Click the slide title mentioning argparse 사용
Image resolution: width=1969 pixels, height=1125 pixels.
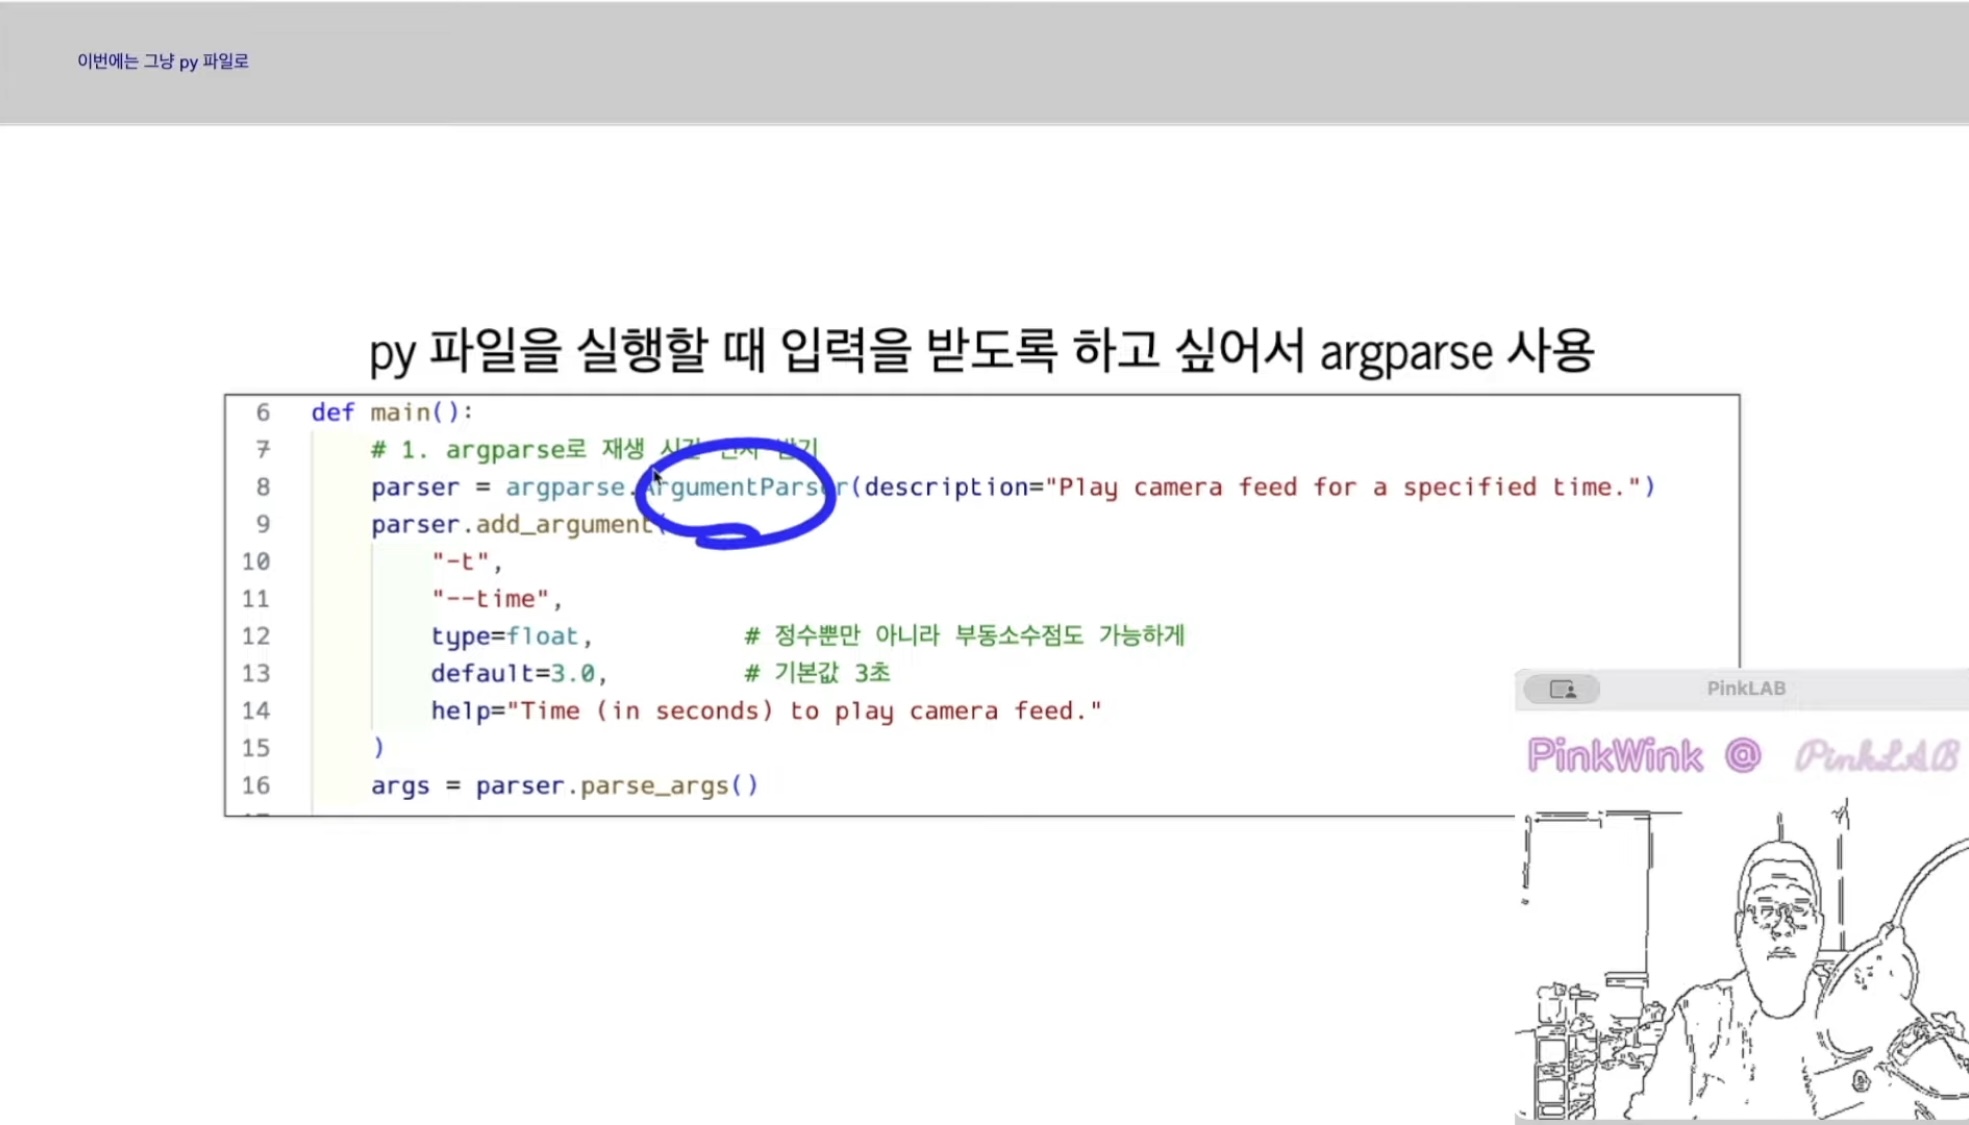[x=981, y=351]
